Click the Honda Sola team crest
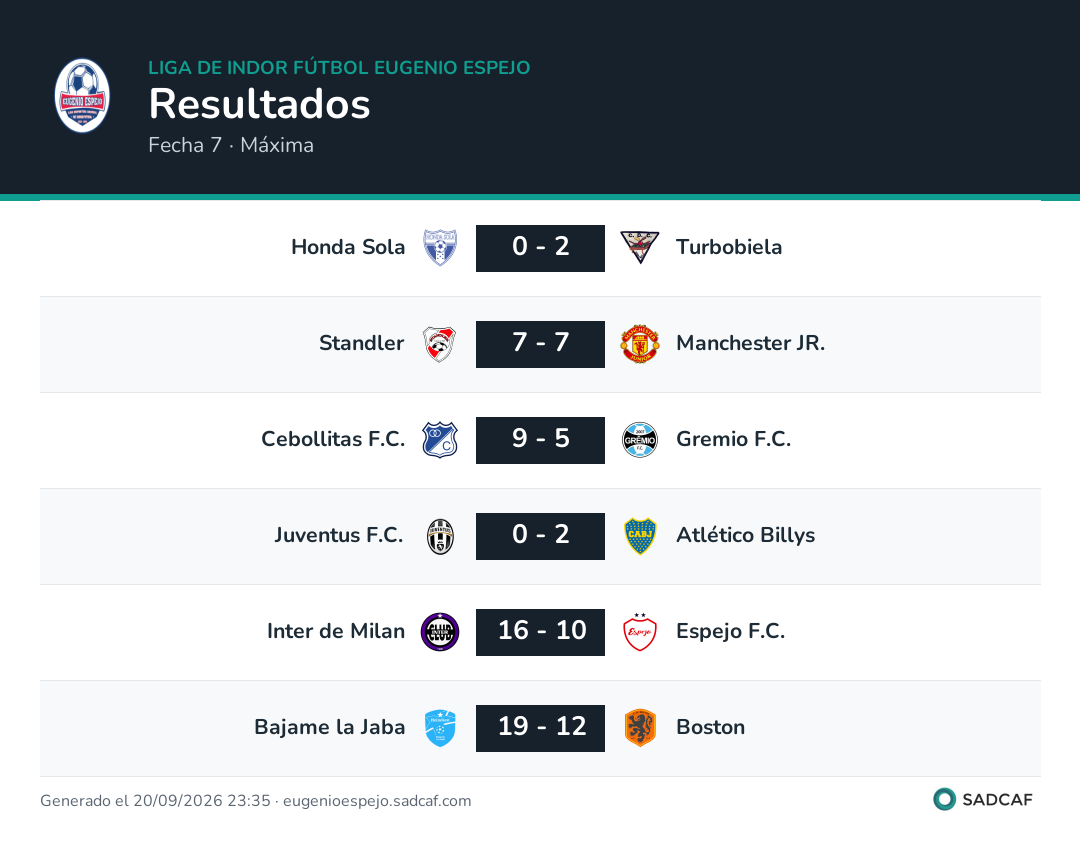1080x852 pixels. 439,248
